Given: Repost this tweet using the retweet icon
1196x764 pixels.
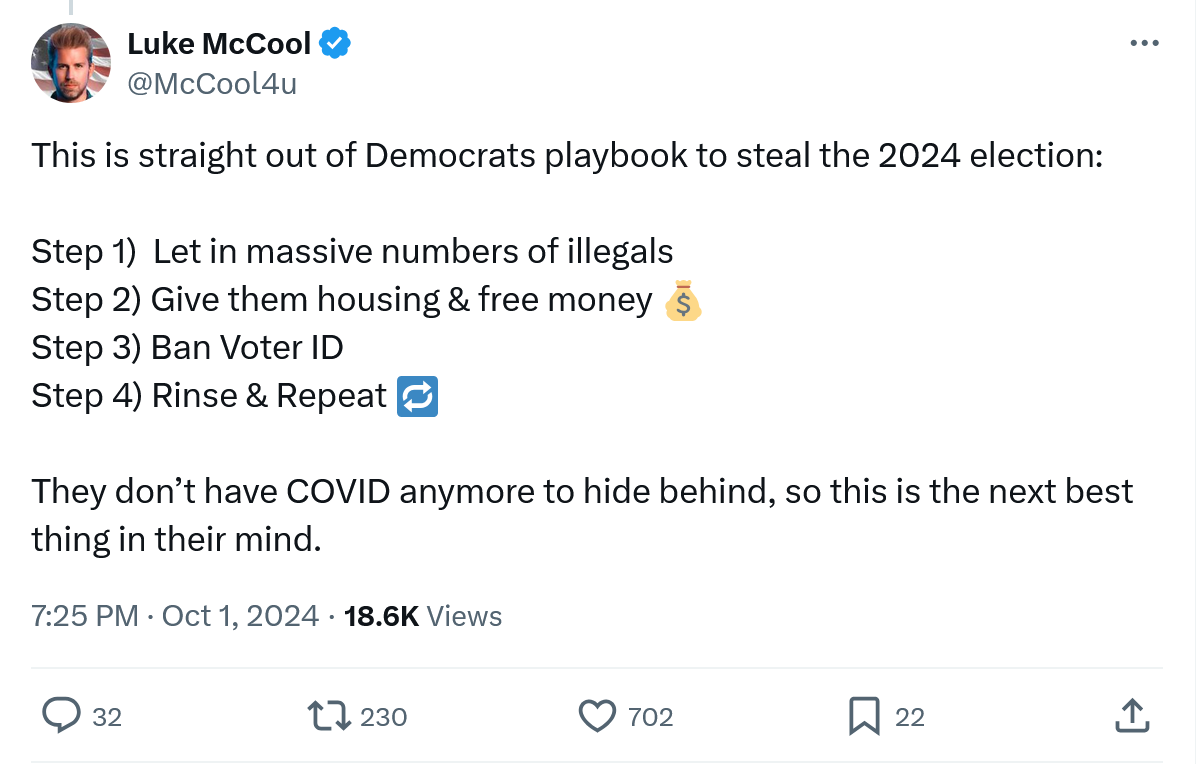Looking at the screenshot, I should click(329, 716).
